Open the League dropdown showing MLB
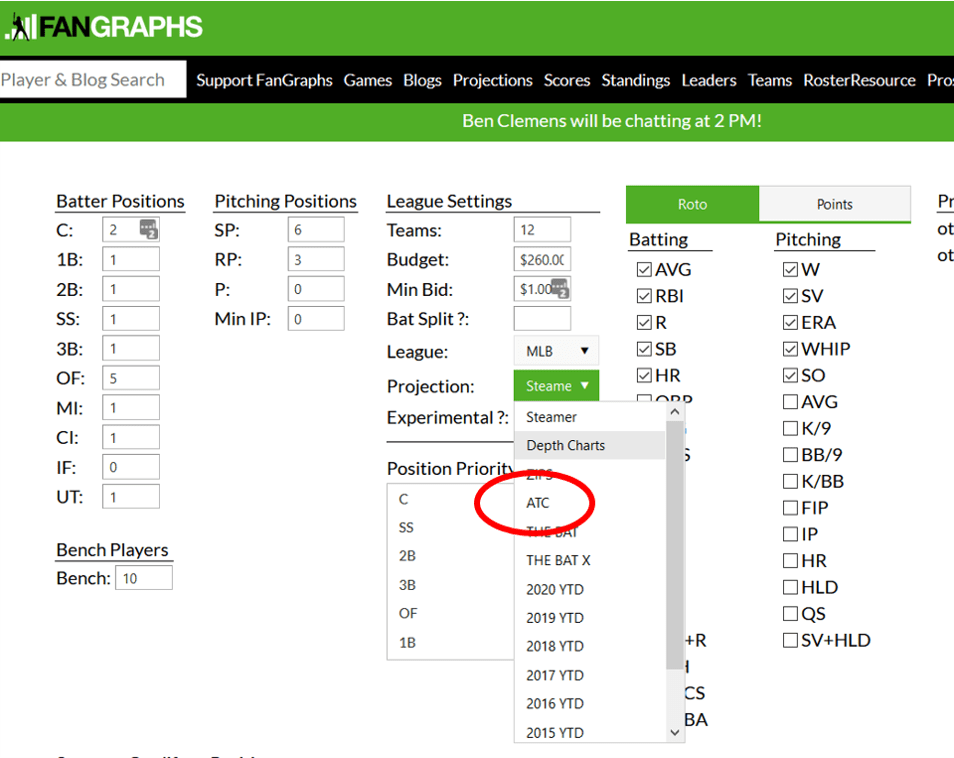Screen dimensions: 954x758 (556, 351)
